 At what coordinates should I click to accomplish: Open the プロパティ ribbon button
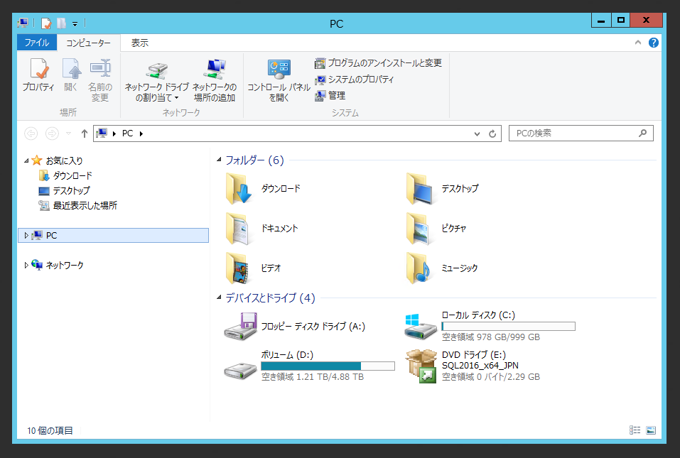(39, 75)
